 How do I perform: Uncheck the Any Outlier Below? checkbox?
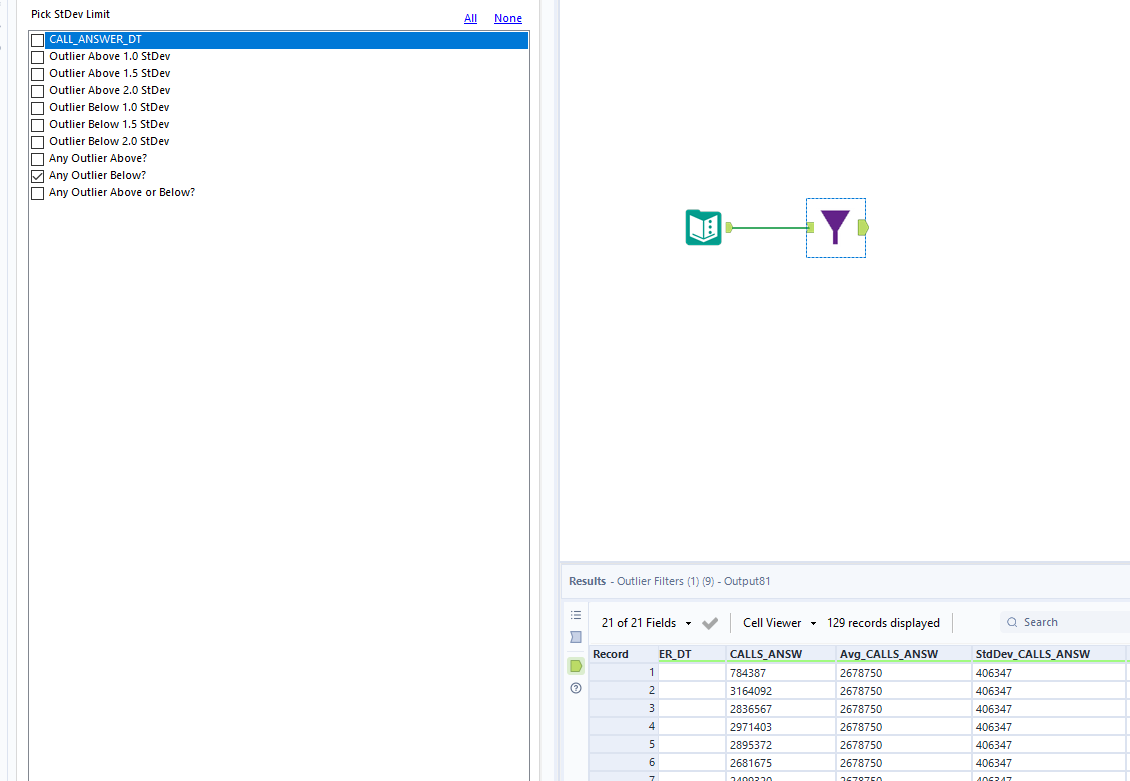tap(37, 175)
